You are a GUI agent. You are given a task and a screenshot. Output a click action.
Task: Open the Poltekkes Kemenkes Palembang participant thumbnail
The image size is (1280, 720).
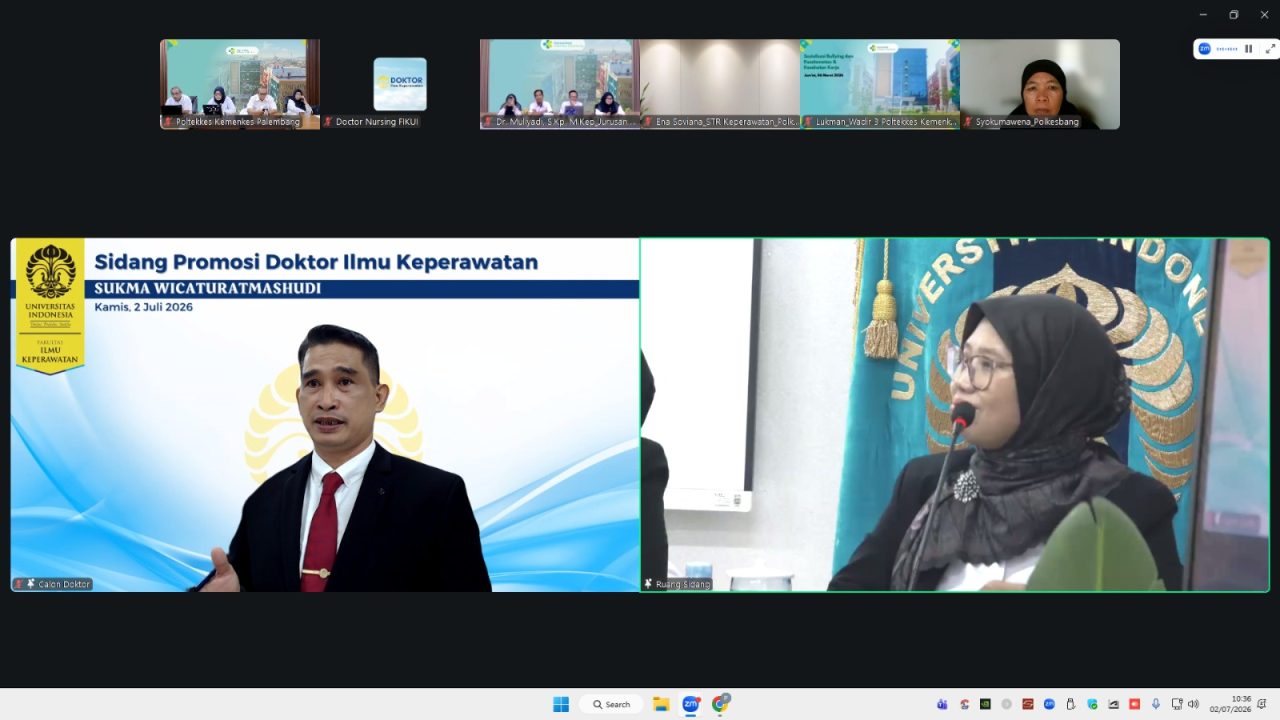click(x=240, y=84)
